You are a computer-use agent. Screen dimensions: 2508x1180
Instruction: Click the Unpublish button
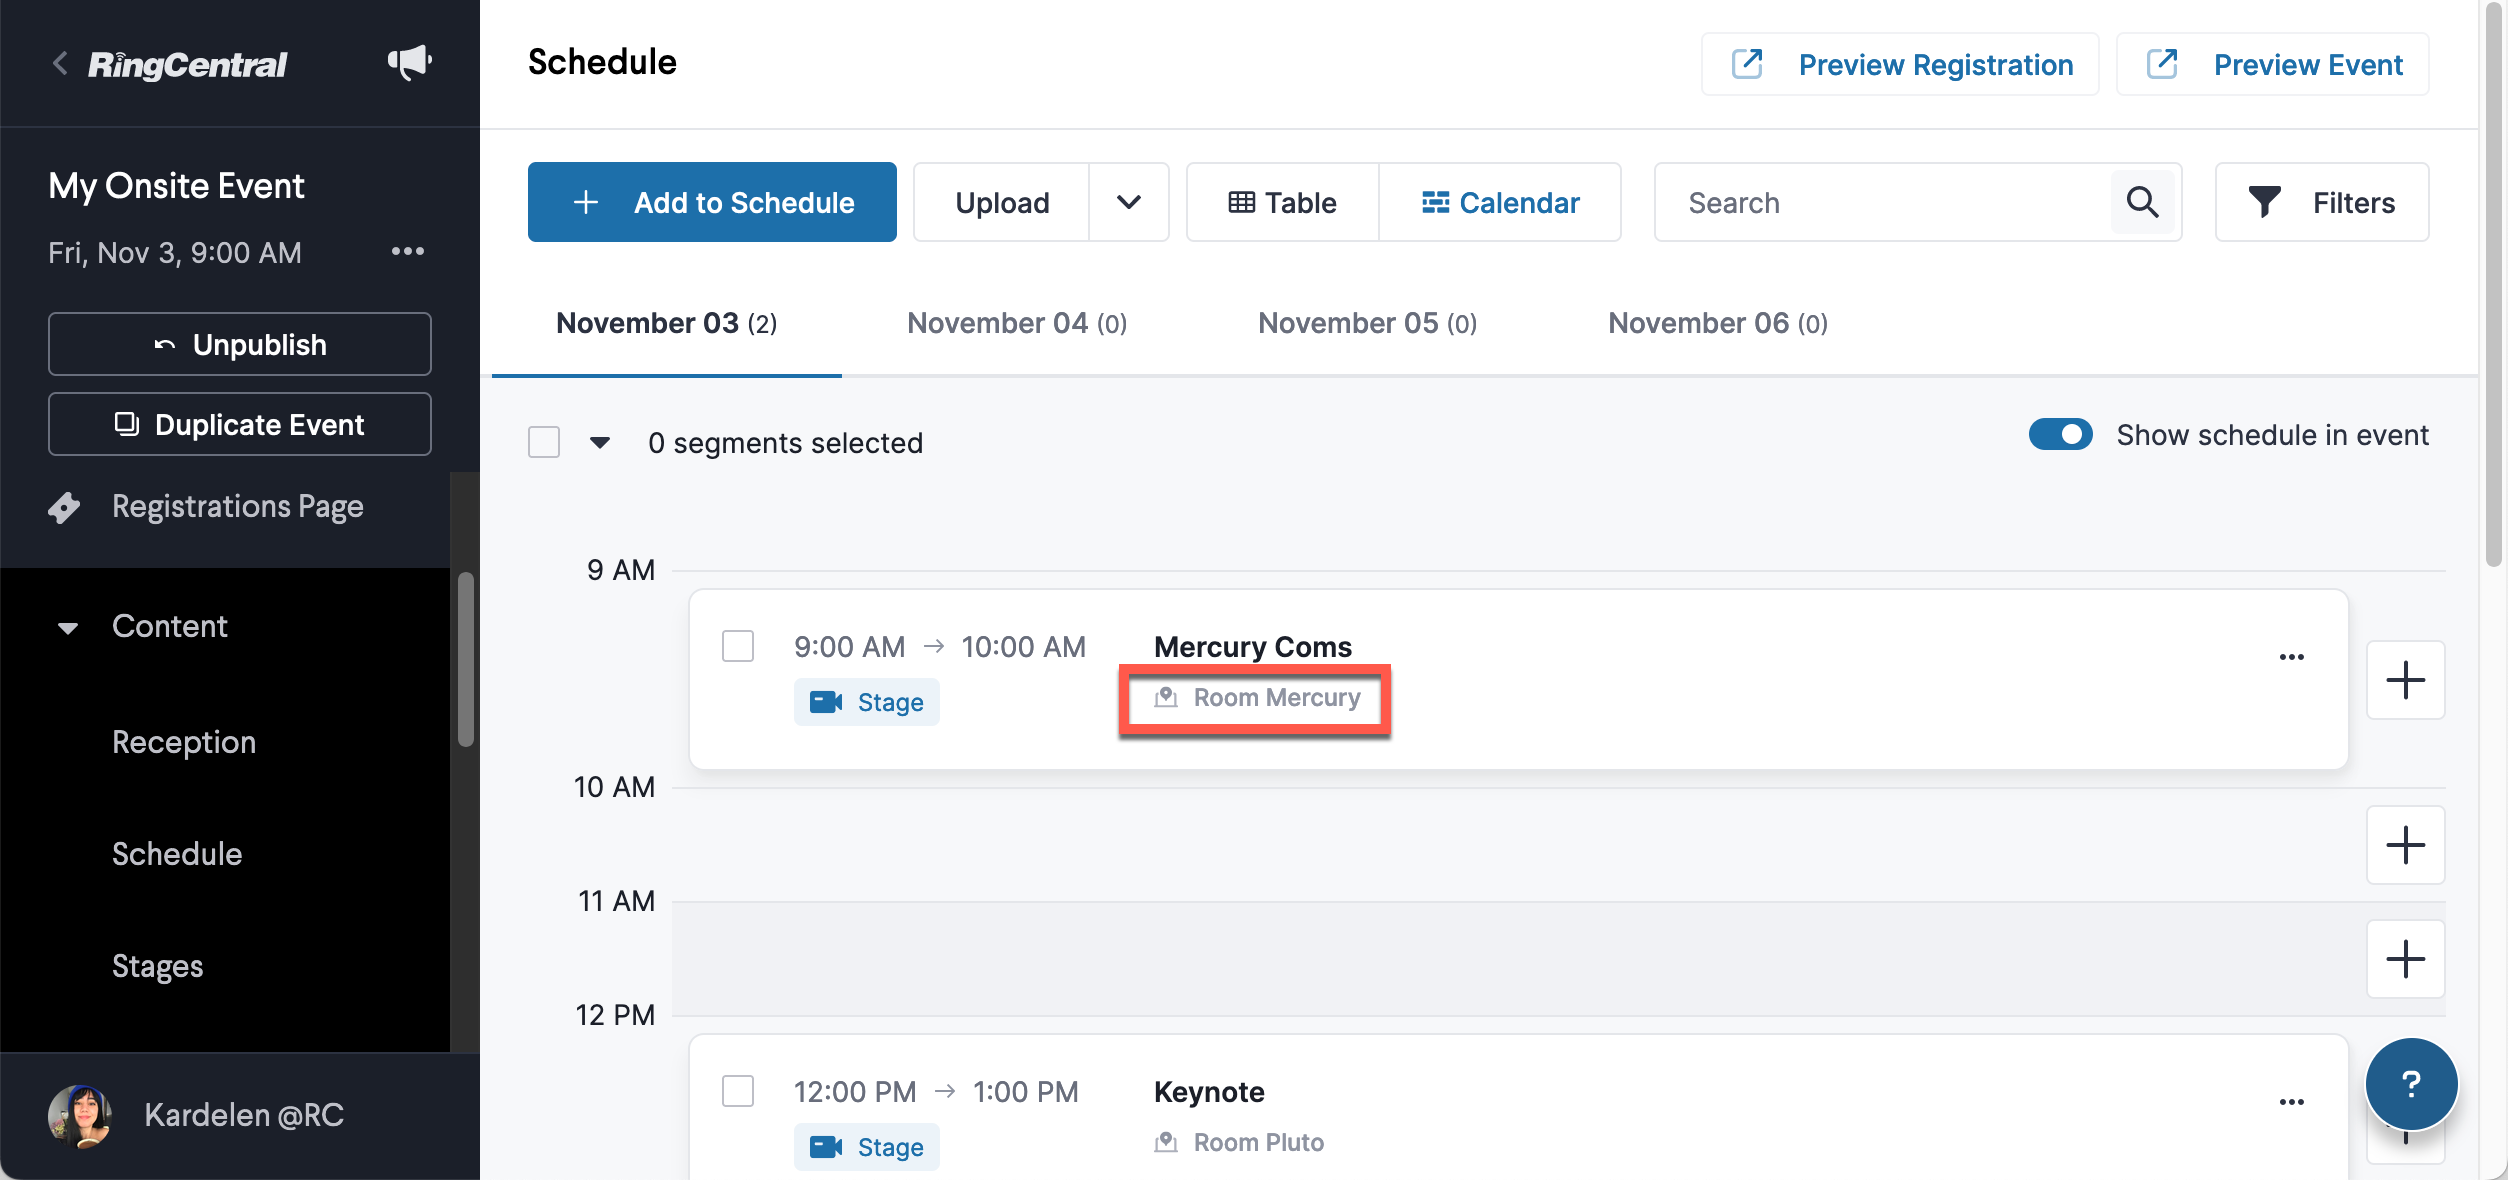point(240,344)
